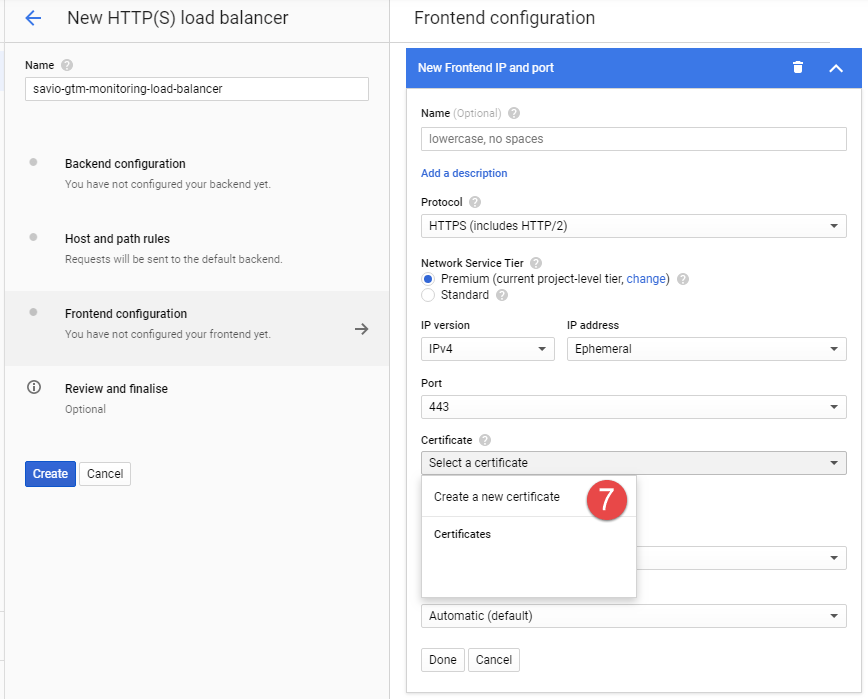This screenshot has height=699, width=868.
Task: Click help icon beside Protocol label
Action: click(475, 202)
